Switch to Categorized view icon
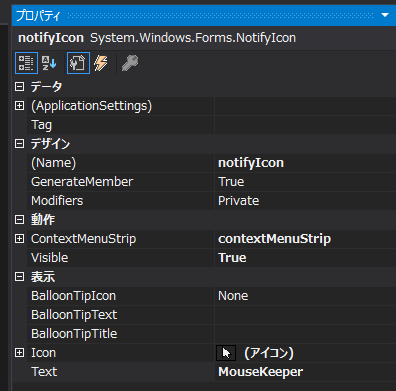 (26, 63)
